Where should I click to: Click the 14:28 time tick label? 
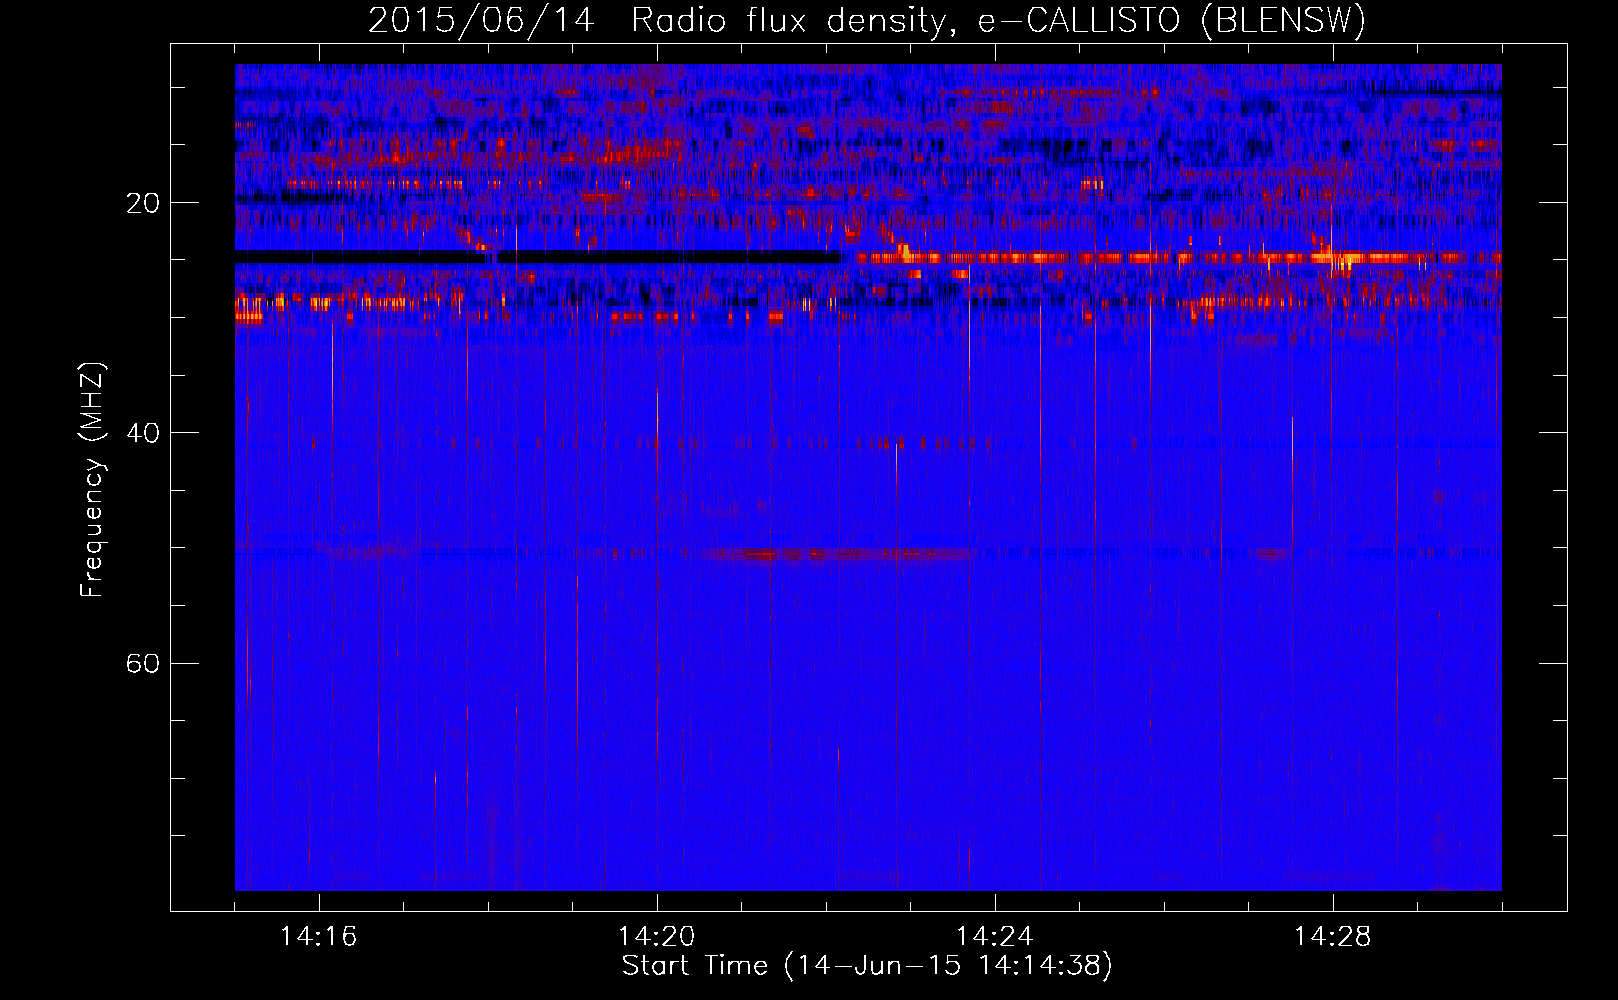pos(1333,937)
